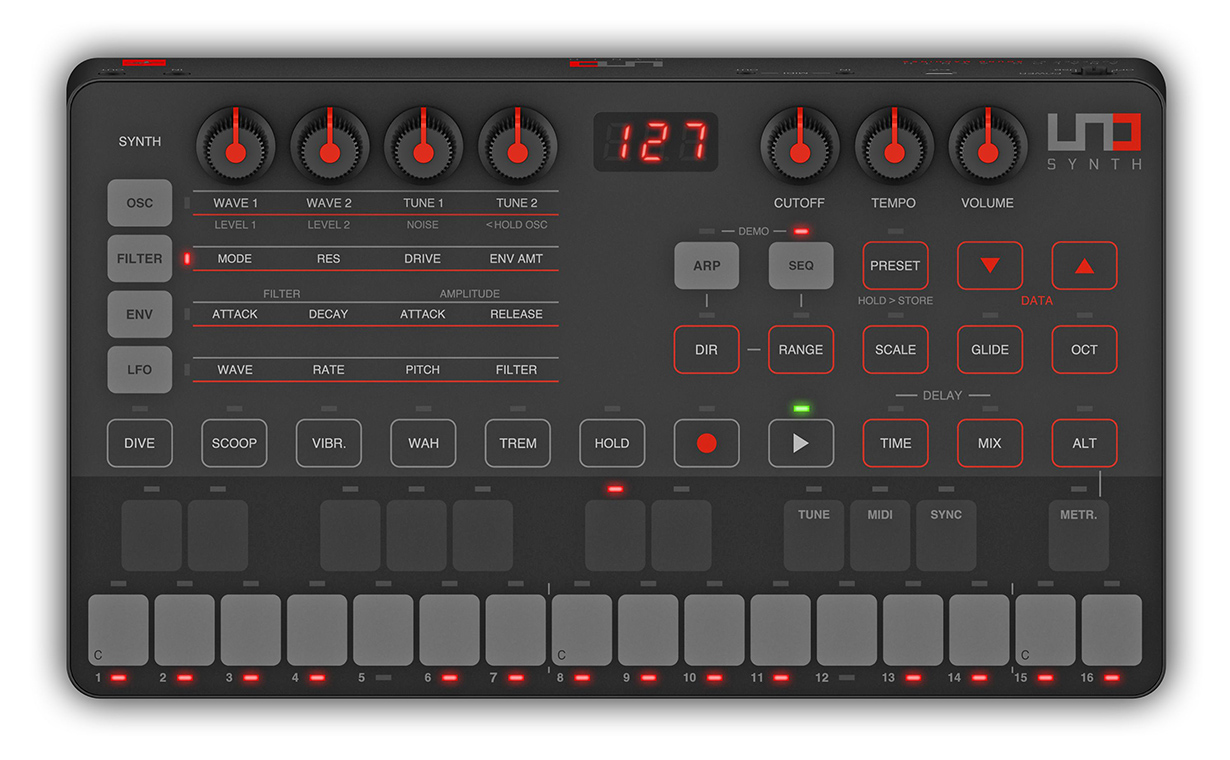Open the SYNC settings
Screen dimensions: 1230x760
(x=946, y=536)
